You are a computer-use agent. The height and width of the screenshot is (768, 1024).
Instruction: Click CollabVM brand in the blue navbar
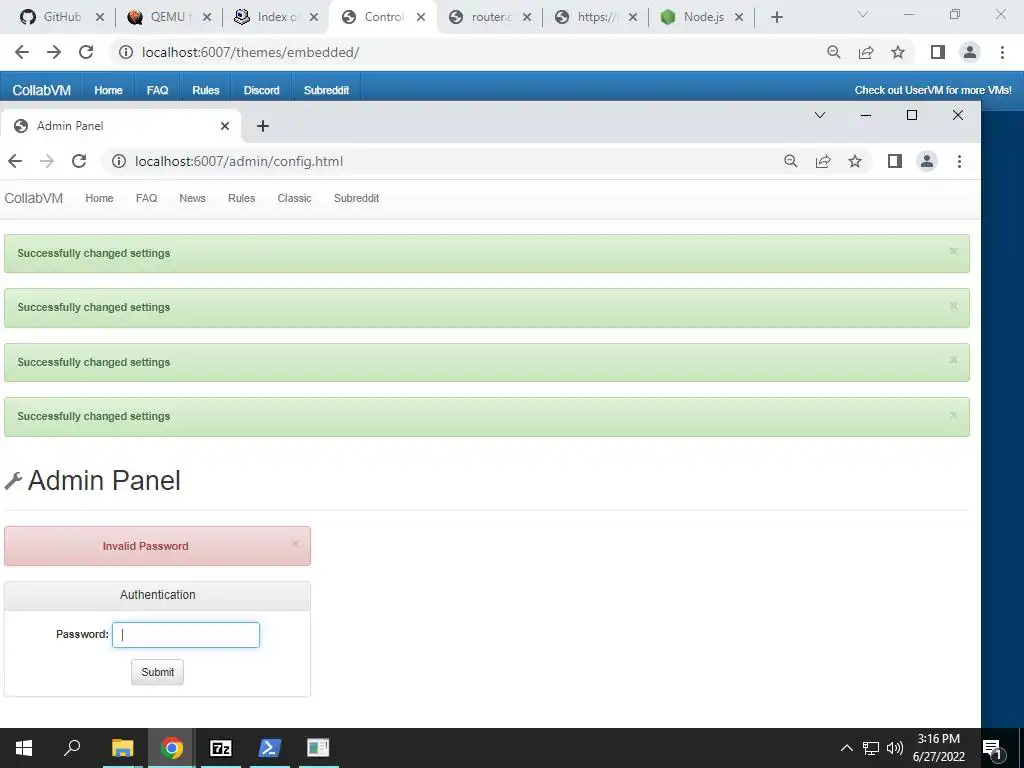tap(41, 90)
